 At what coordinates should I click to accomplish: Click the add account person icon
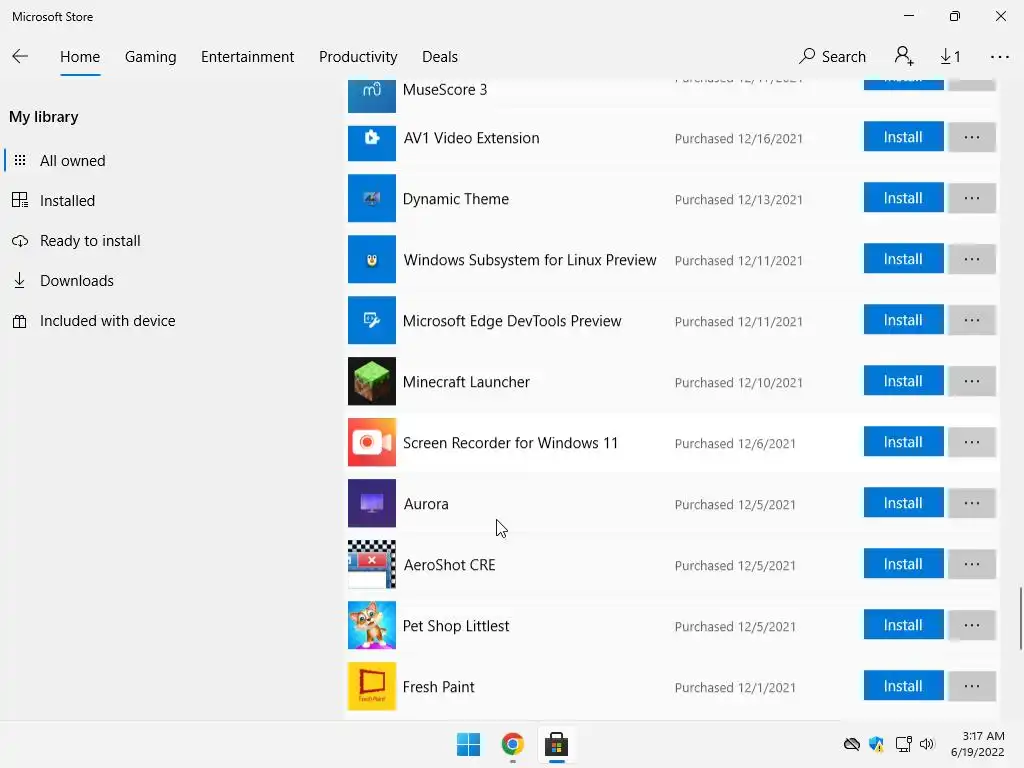pyautogui.click(x=904, y=56)
